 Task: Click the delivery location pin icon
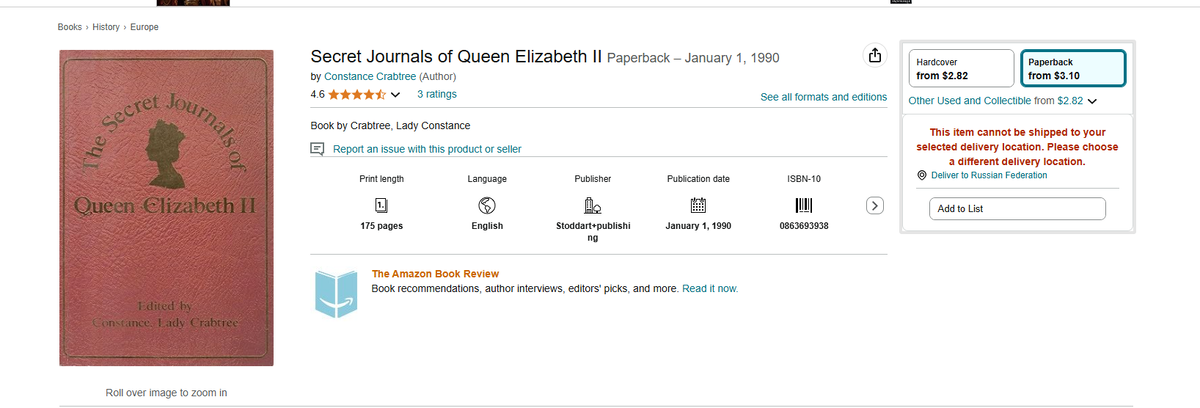point(922,175)
